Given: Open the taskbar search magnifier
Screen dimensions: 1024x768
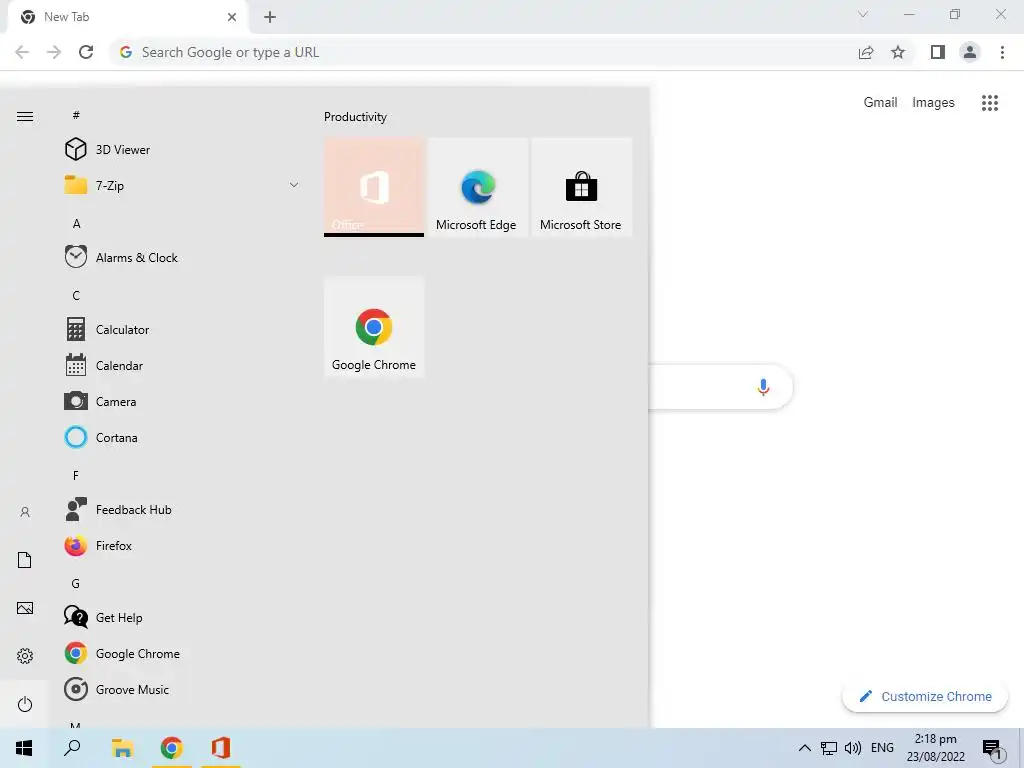Looking at the screenshot, I should [x=72, y=747].
